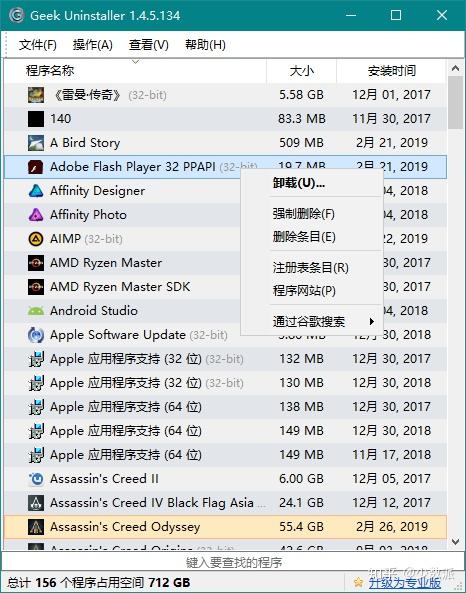466x593 pixels.
Task: Sort by the 大小 column header
Action: click(x=301, y=71)
